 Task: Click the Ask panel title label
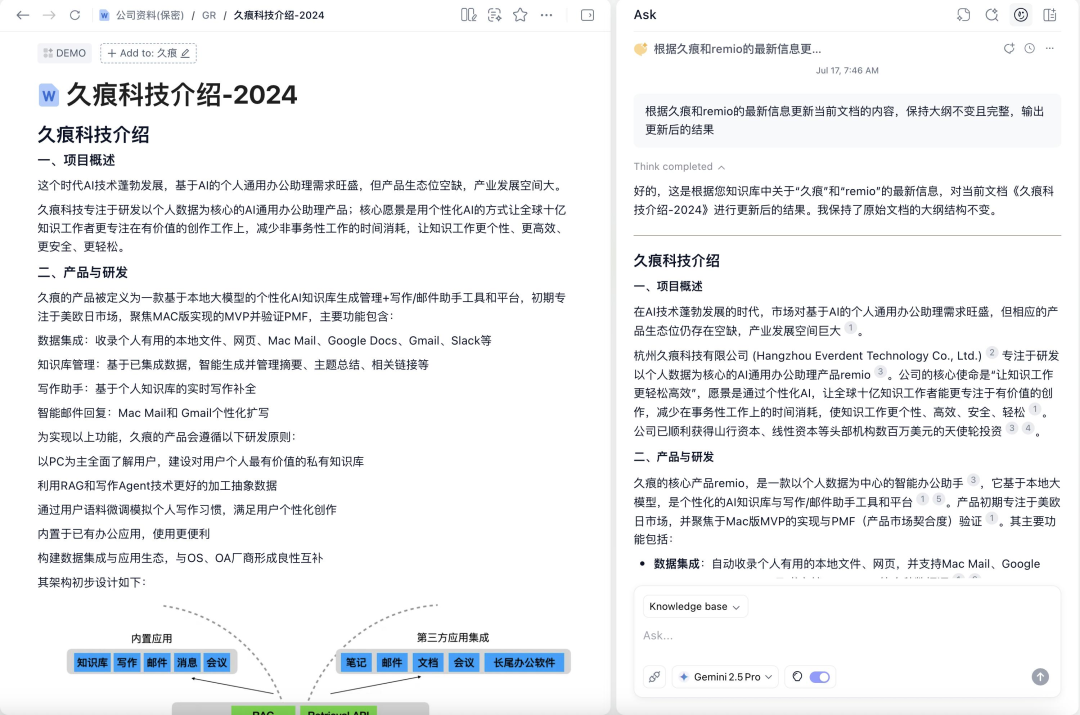[x=645, y=15]
